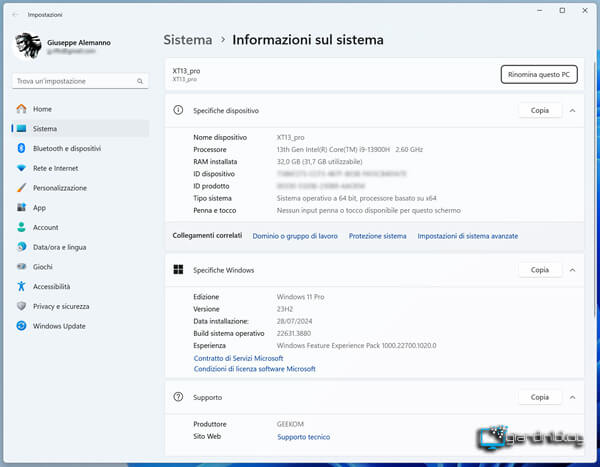
Task: Copy the Supporto details
Action: [x=540, y=397]
